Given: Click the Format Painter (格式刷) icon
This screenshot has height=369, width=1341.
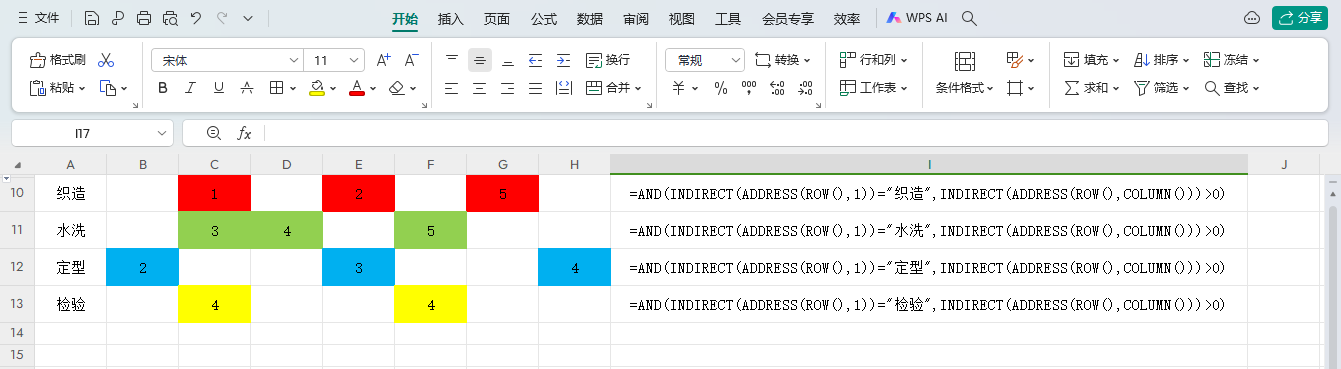Looking at the screenshot, I should click(x=38, y=60).
